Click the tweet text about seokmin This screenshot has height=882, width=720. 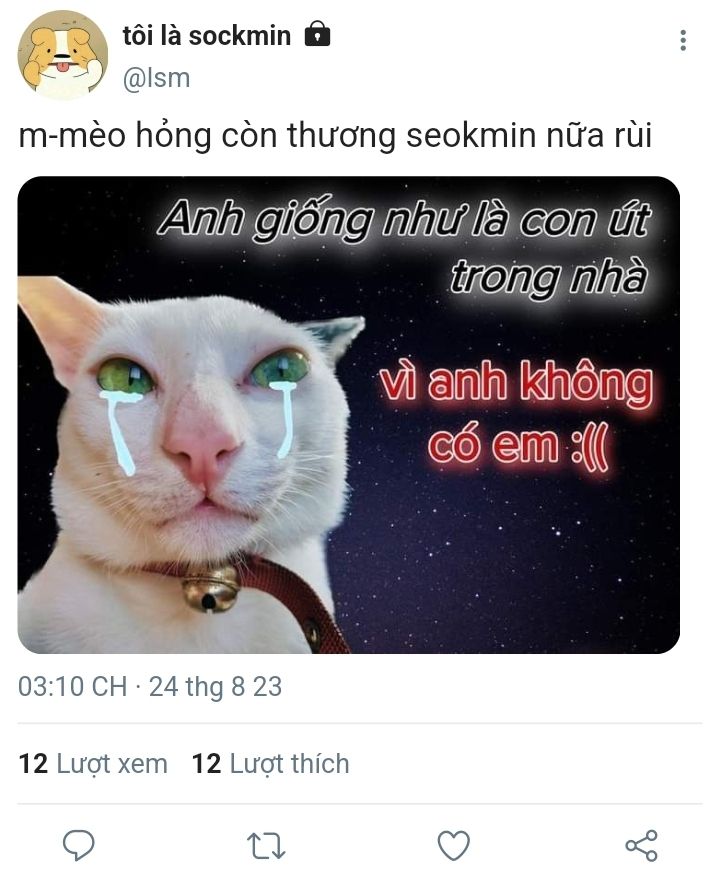pyautogui.click(x=335, y=136)
